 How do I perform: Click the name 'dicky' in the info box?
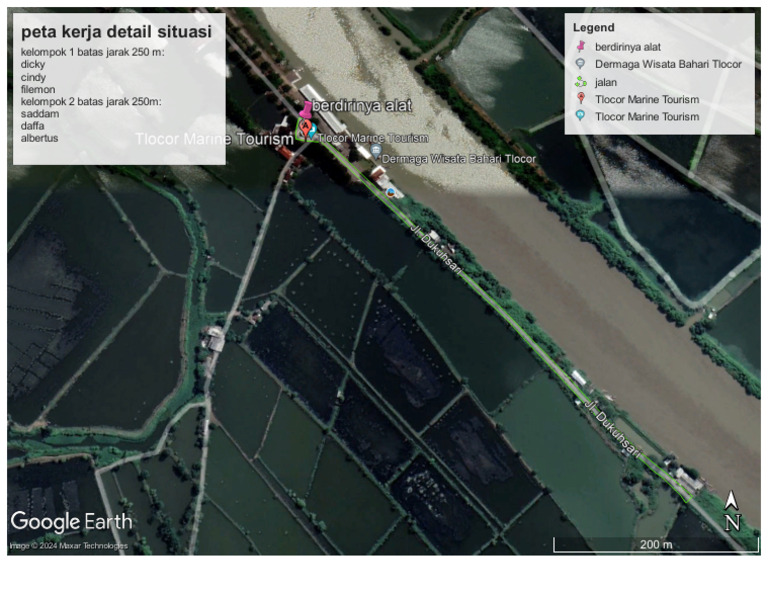coord(33,65)
